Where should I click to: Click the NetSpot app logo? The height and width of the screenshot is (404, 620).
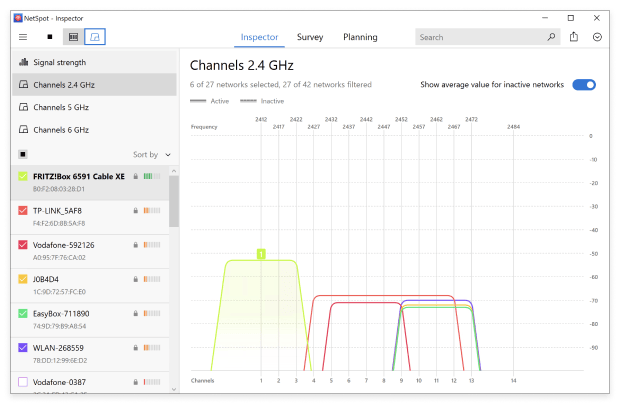pyautogui.click(x=18, y=18)
